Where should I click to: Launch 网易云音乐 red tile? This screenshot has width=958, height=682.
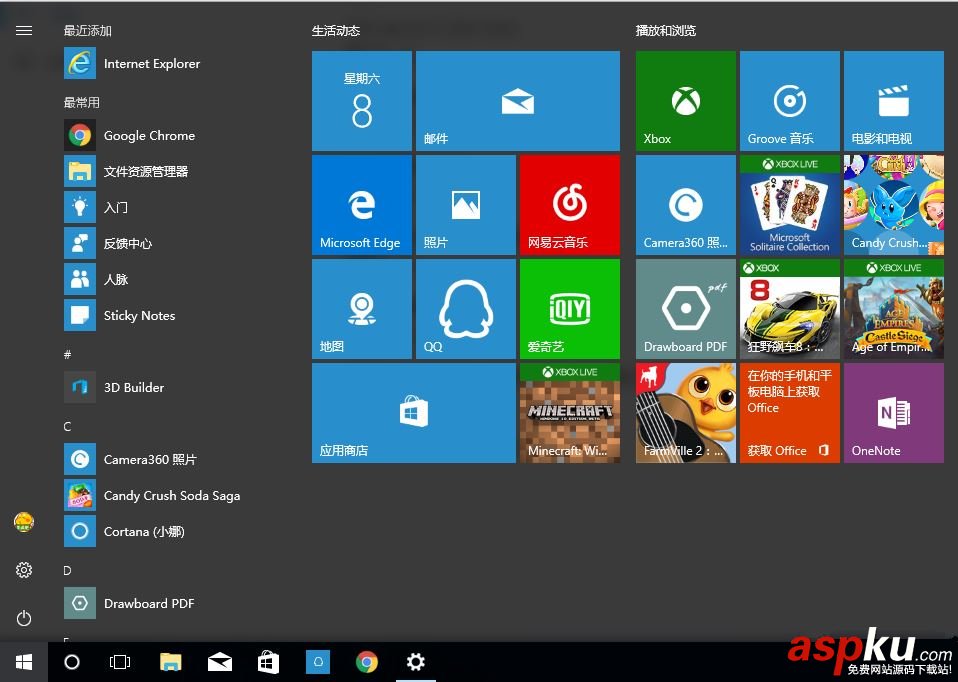click(569, 205)
